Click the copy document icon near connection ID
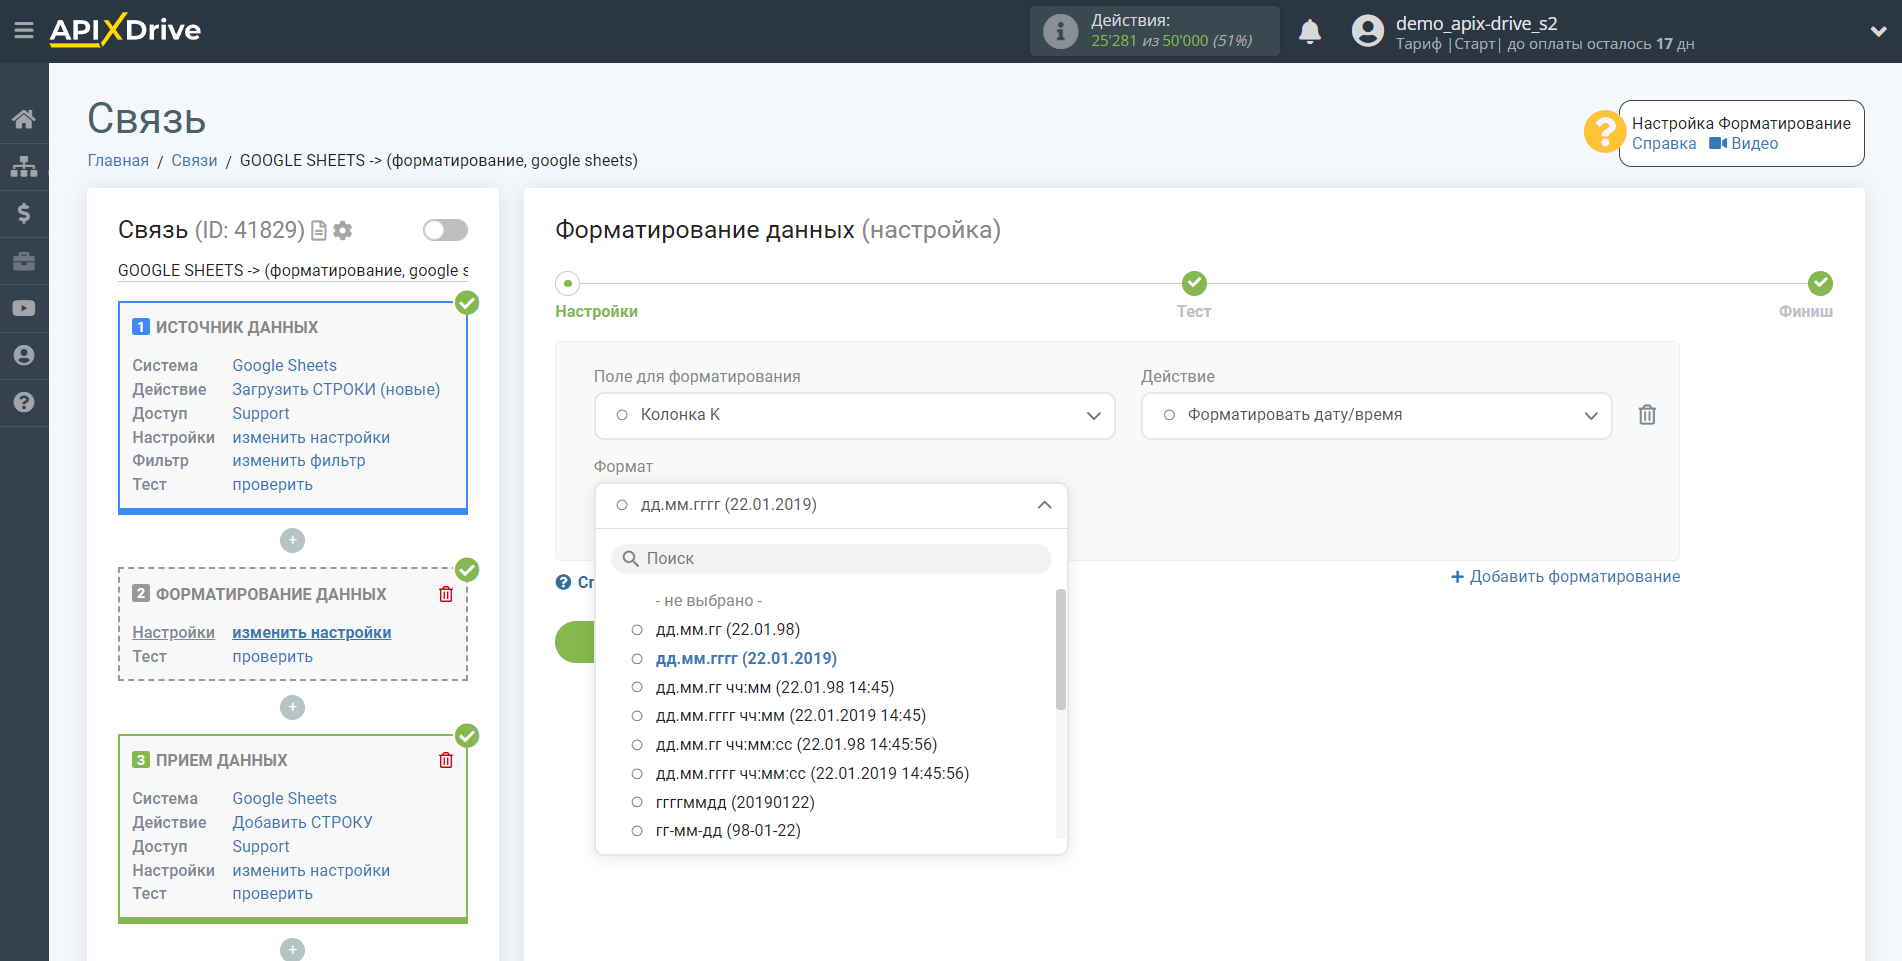 (319, 231)
